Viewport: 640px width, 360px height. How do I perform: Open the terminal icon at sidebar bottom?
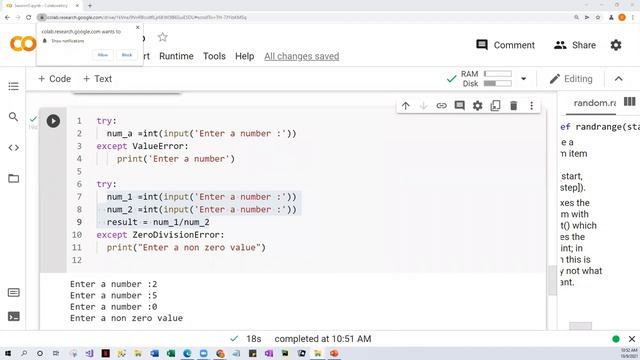coord(13,316)
